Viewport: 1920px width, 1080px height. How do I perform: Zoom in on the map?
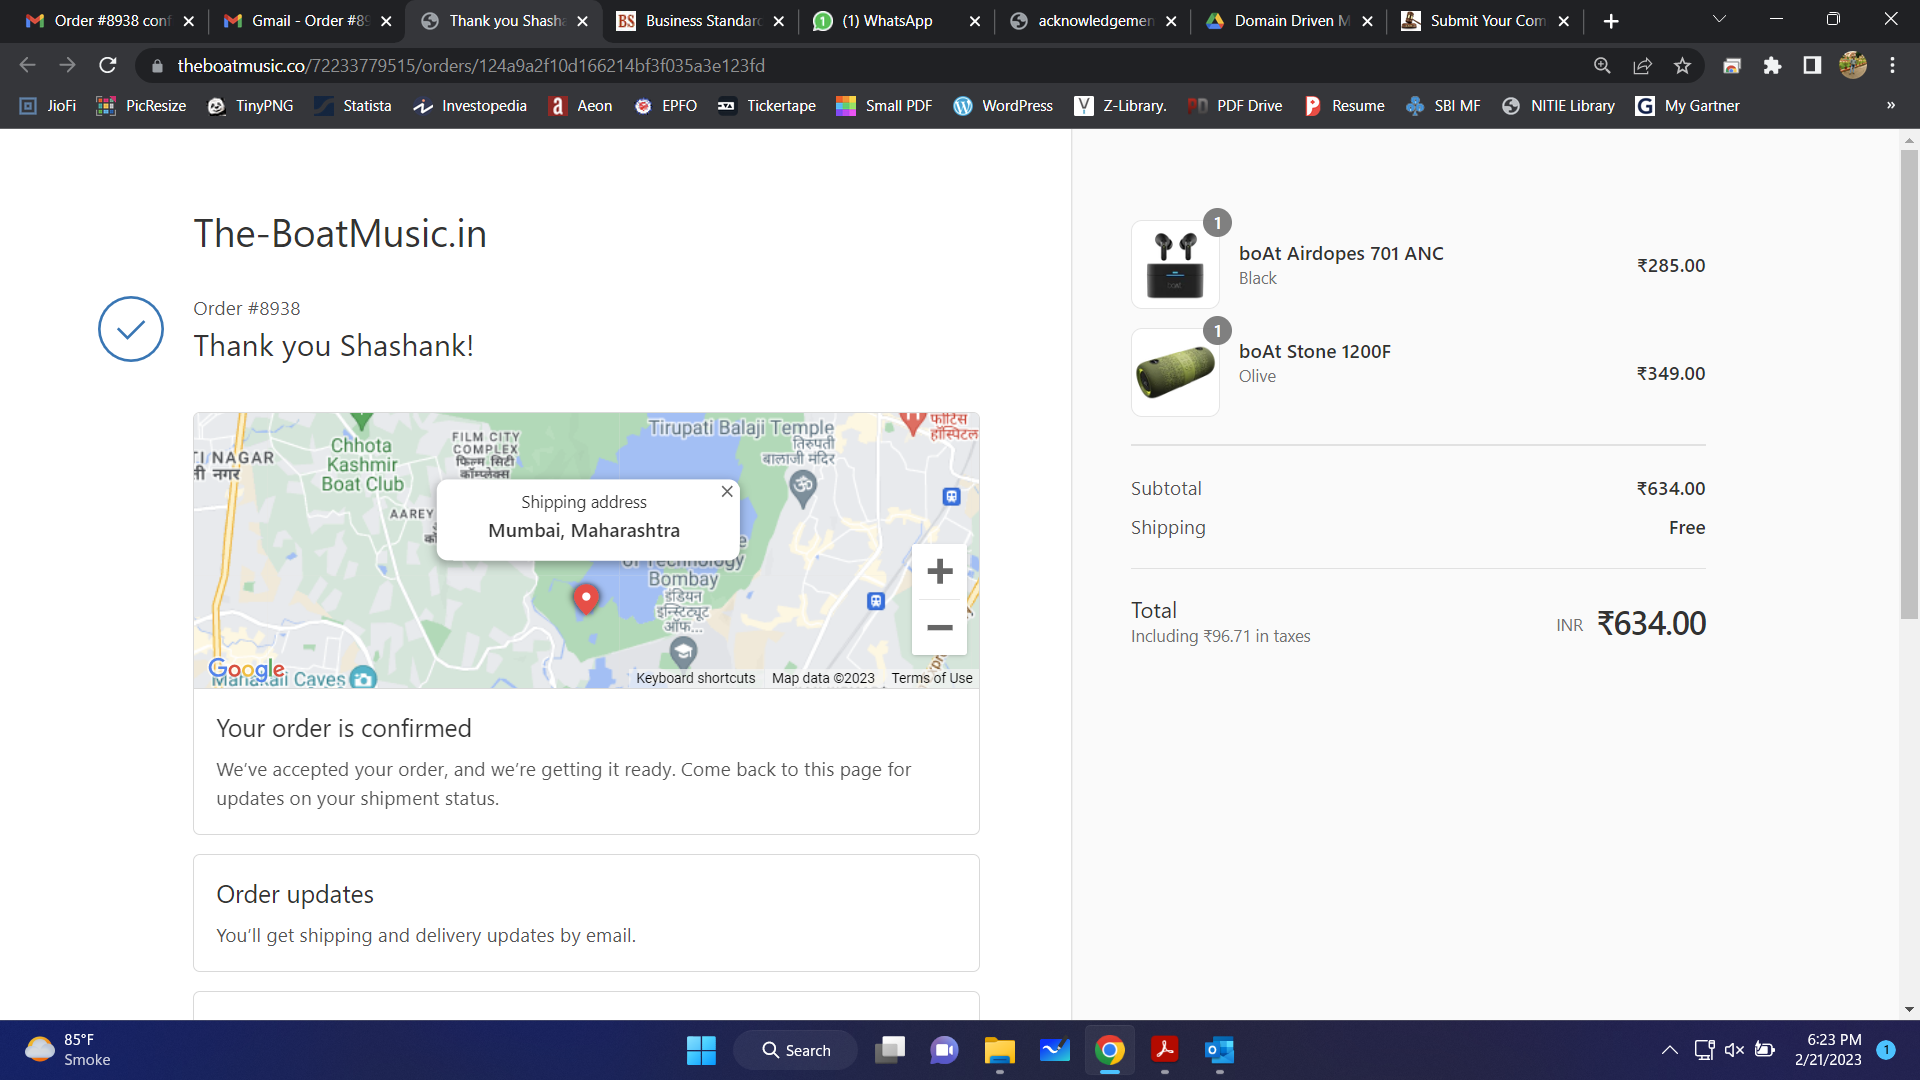(939, 571)
